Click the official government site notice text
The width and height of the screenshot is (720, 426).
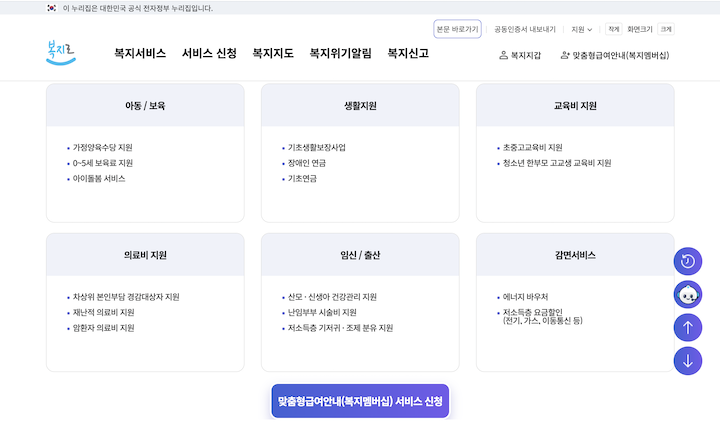click(138, 8)
